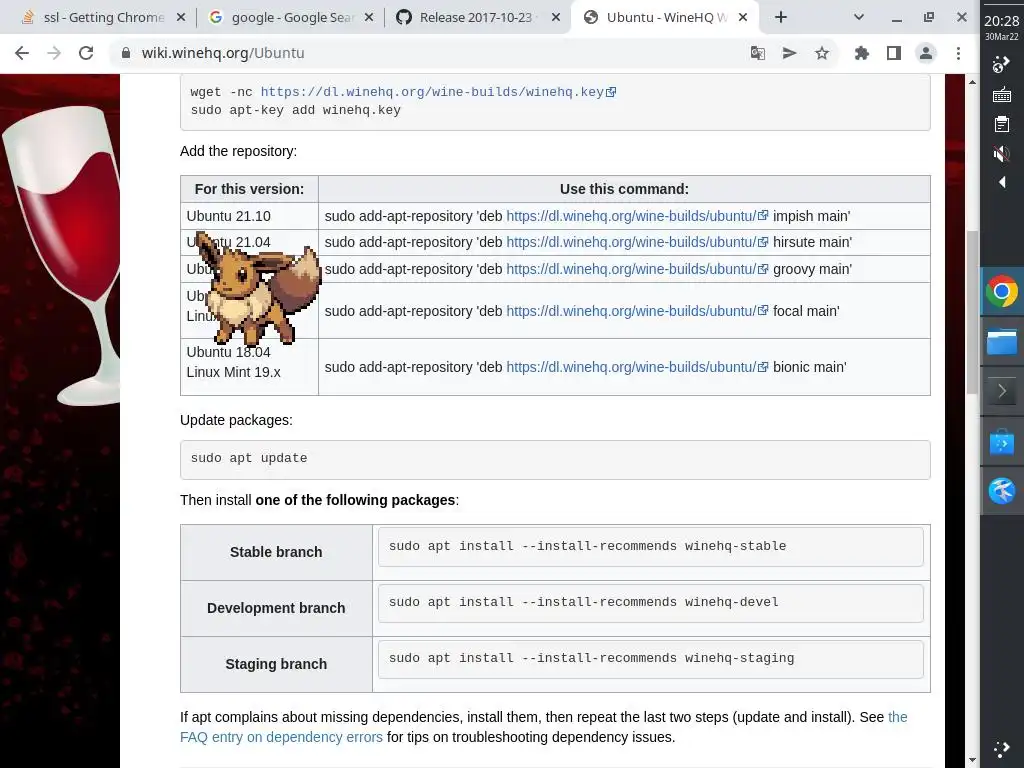This screenshot has width=1024, height=768.
Task: Bookmark this page with the star
Action: pos(822,53)
